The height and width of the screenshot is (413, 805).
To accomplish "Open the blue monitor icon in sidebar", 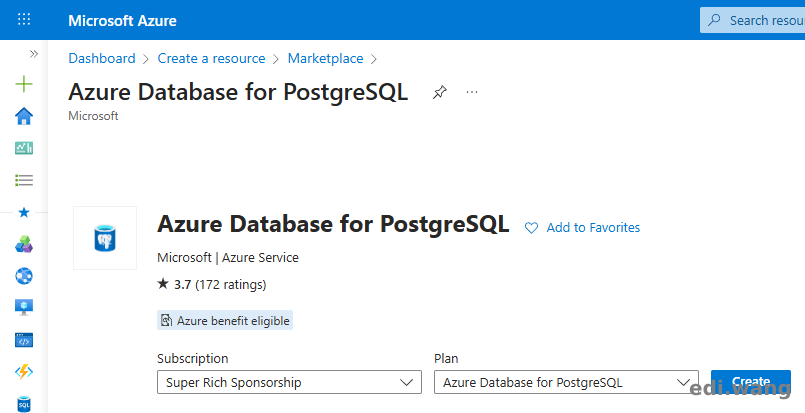I will pyautogui.click(x=24, y=307).
